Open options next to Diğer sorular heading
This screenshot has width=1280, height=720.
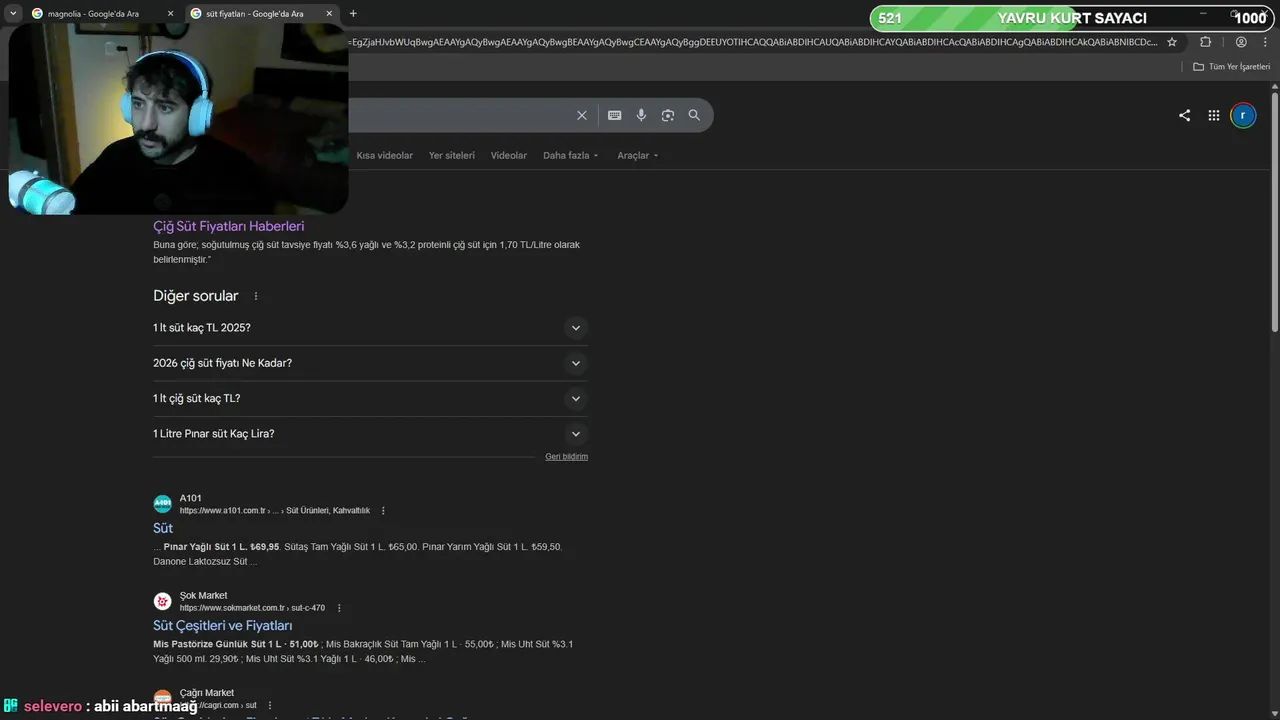256,296
